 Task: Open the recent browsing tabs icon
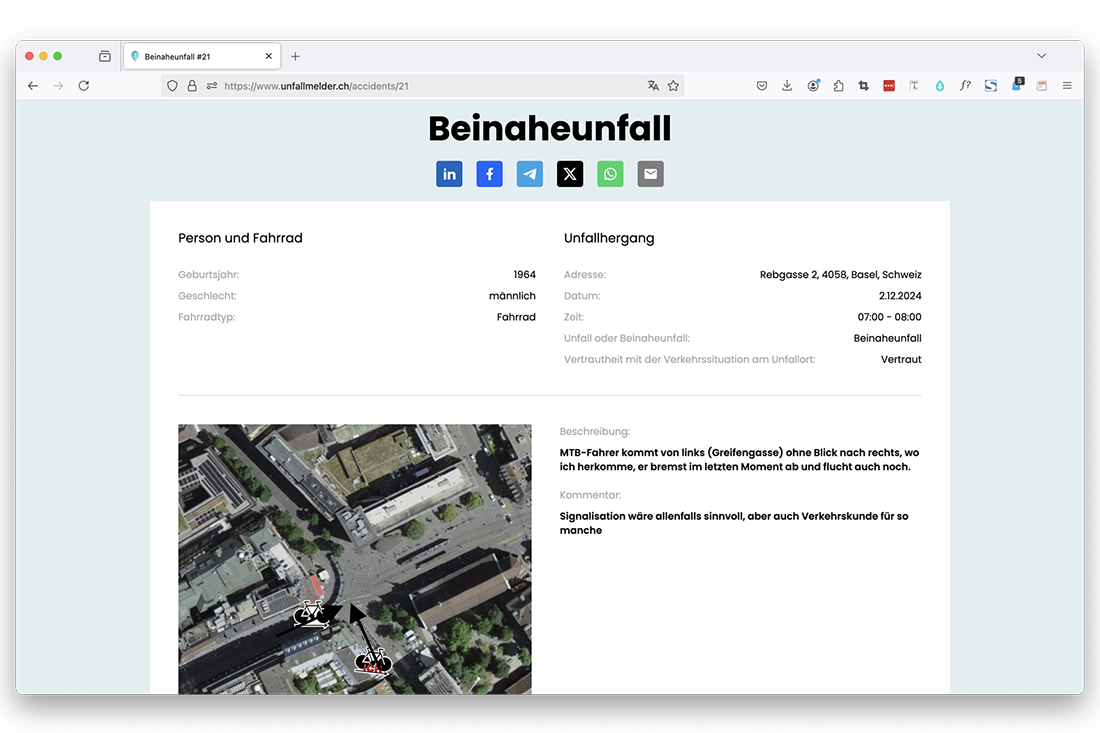105,56
